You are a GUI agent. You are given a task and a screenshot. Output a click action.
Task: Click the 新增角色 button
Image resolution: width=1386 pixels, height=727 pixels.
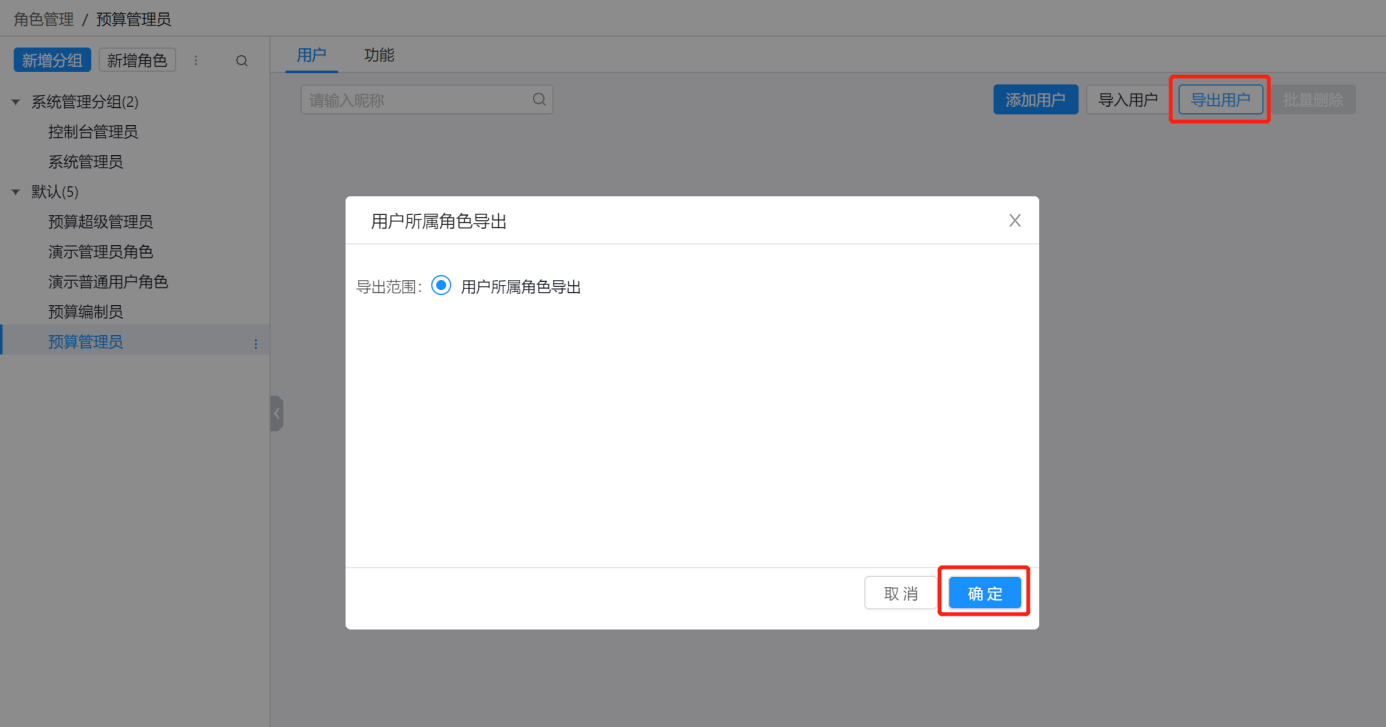[x=137, y=61]
